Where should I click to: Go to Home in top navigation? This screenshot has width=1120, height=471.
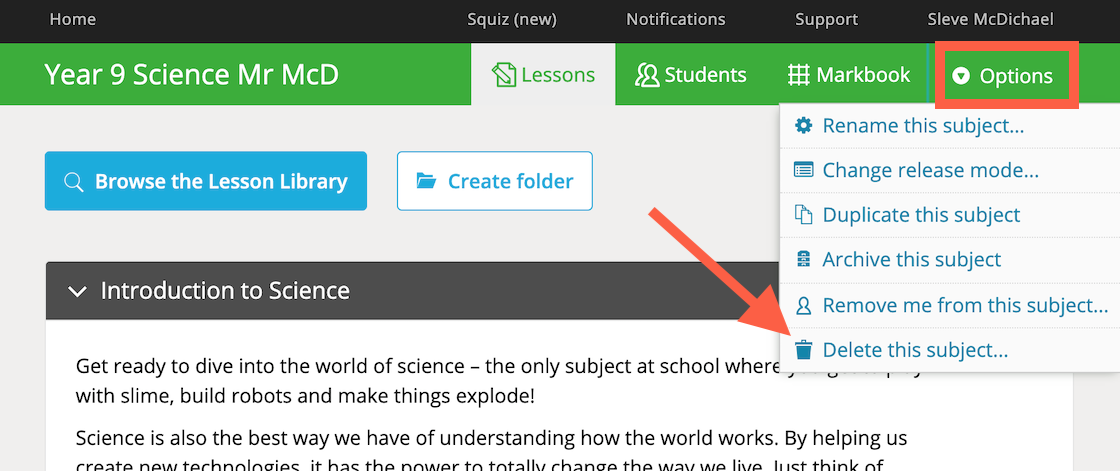click(x=72, y=19)
